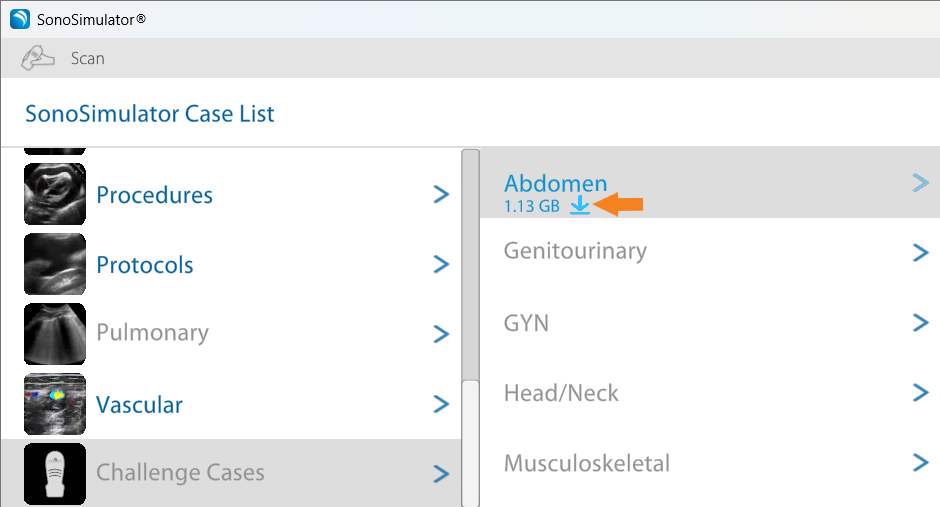The height and width of the screenshot is (507, 940).
Task: Expand the Protocols category chevron
Action: 441,264
